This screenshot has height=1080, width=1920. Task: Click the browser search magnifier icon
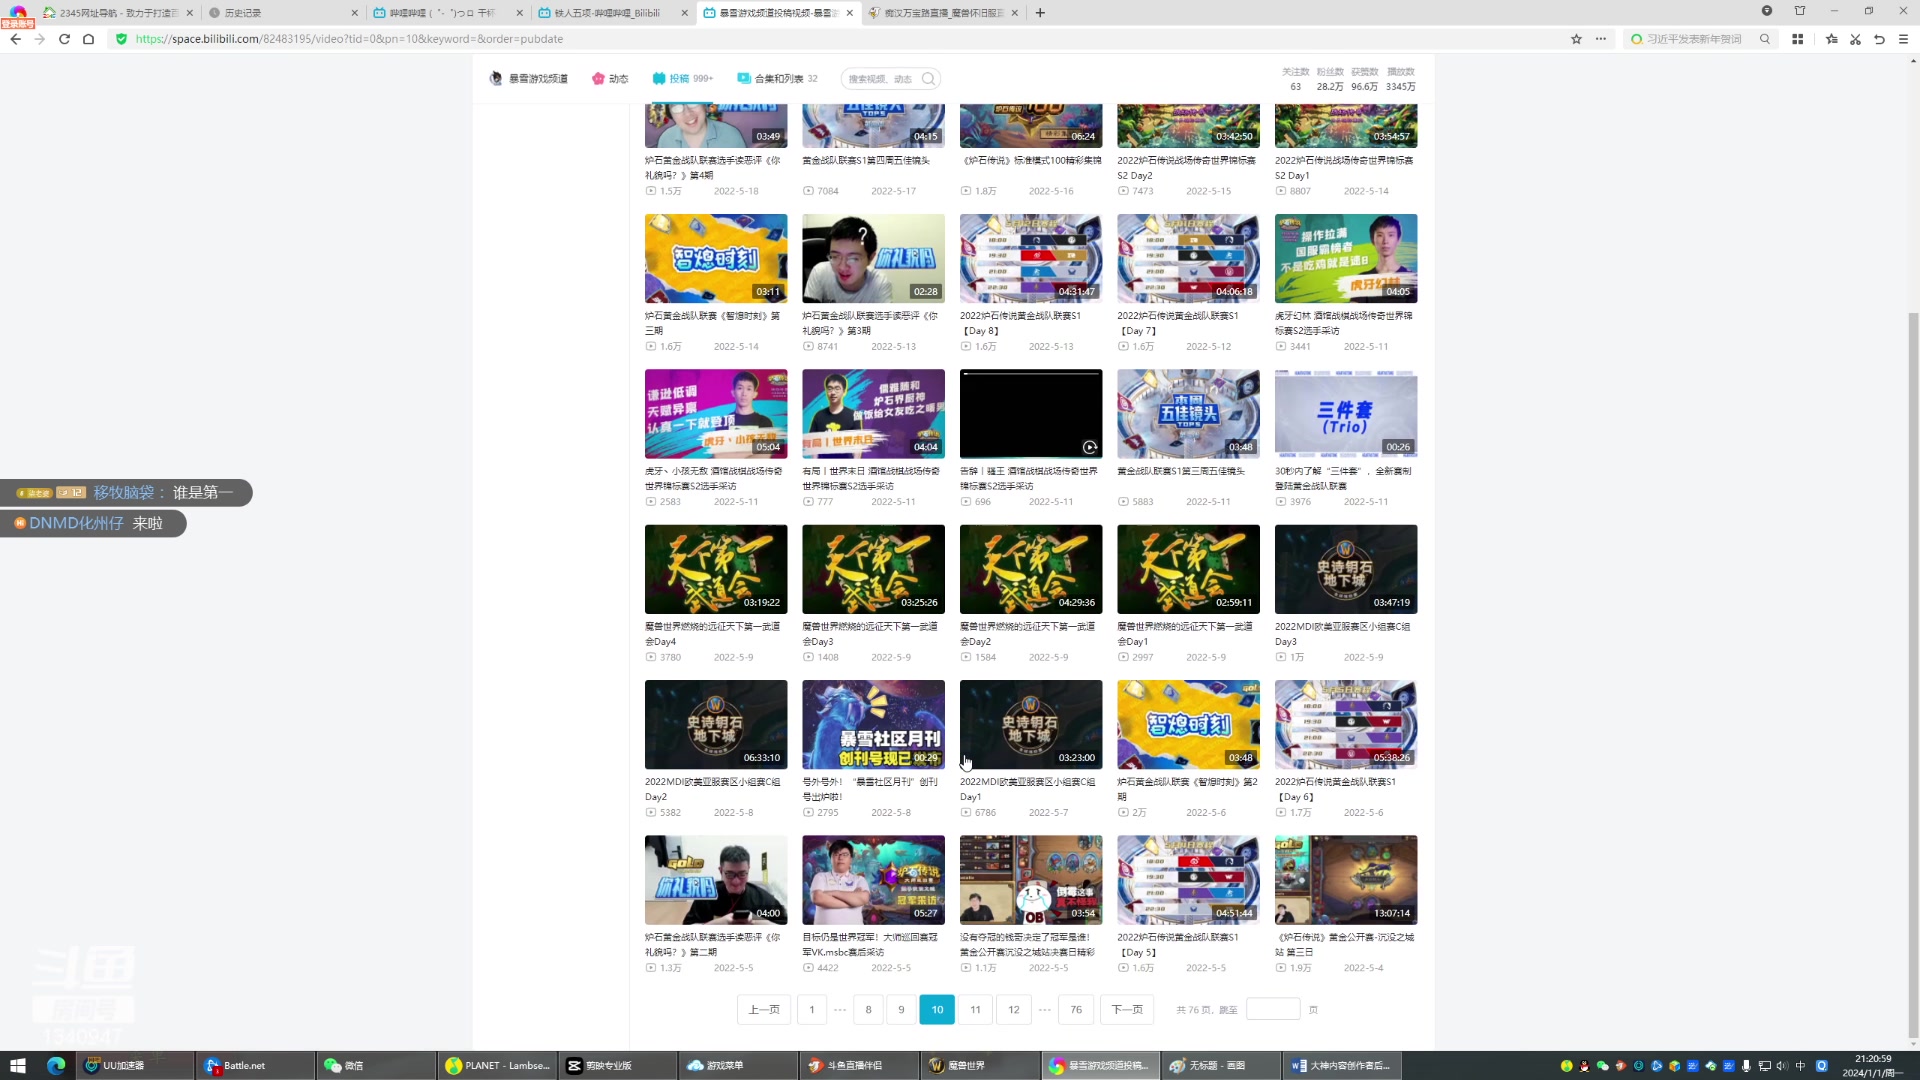[x=1765, y=39]
